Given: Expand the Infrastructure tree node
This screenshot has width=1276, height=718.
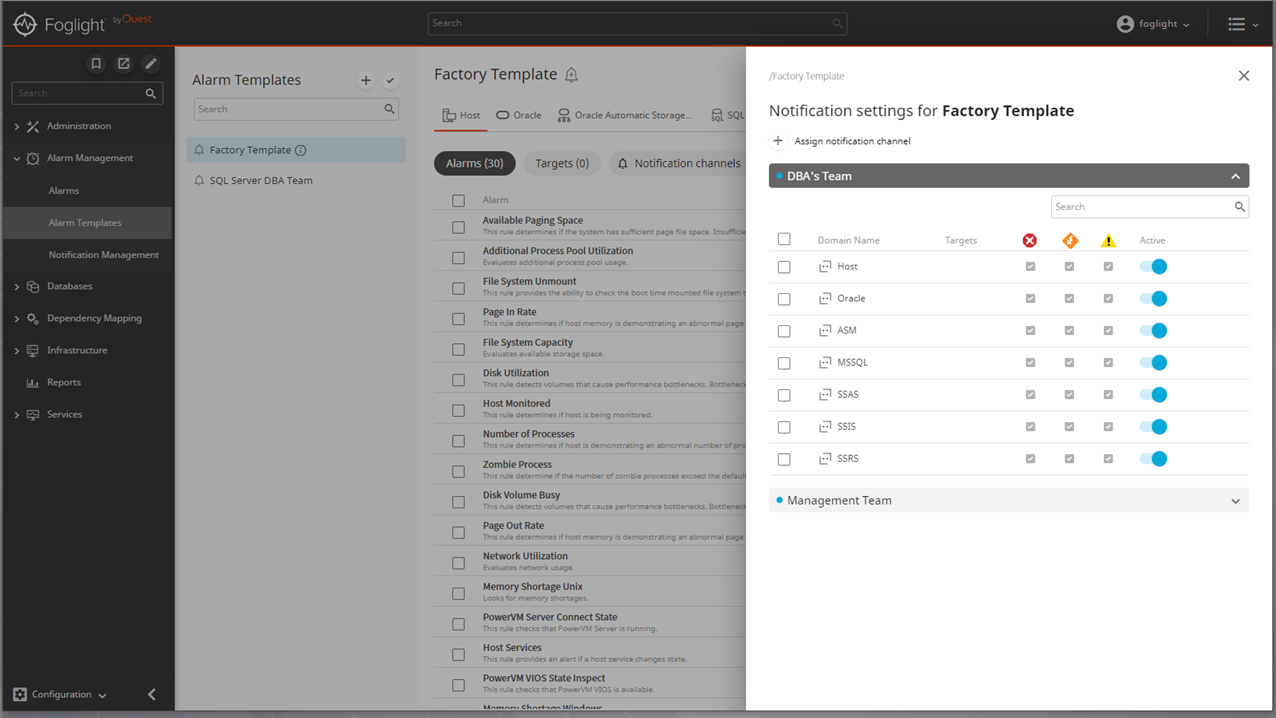Looking at the screenshot, I should click(x=16, y=350).
